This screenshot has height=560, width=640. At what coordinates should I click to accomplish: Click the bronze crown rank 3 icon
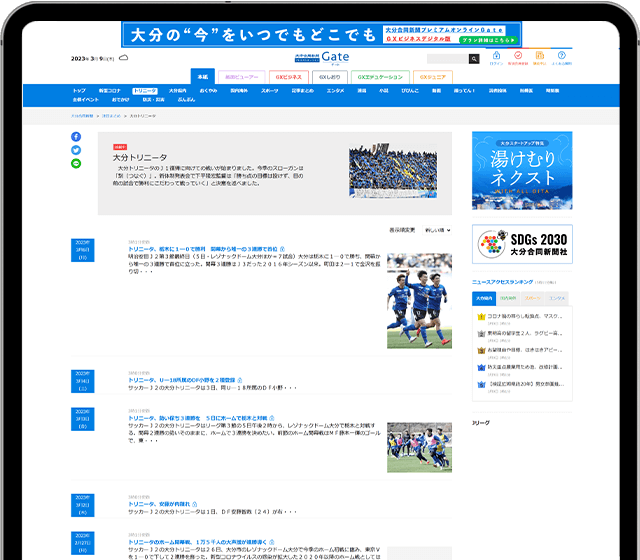481,350
